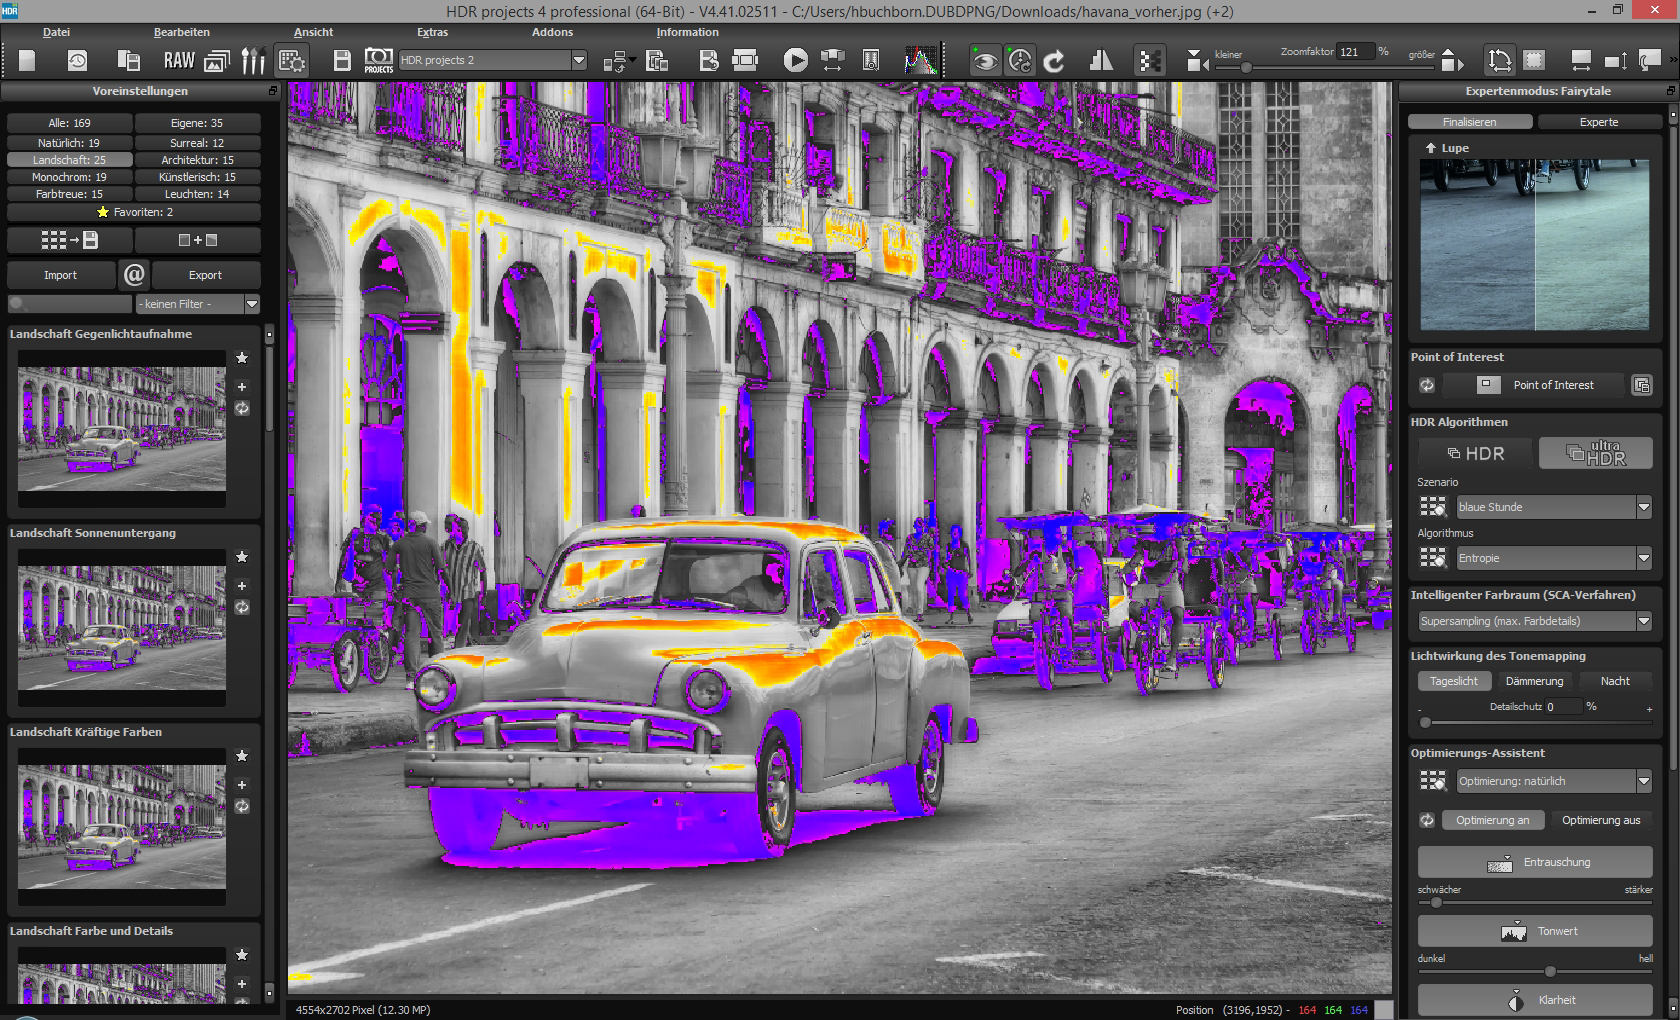
Task: Click the curved redo arrow icon
Action: (1054, 61)
